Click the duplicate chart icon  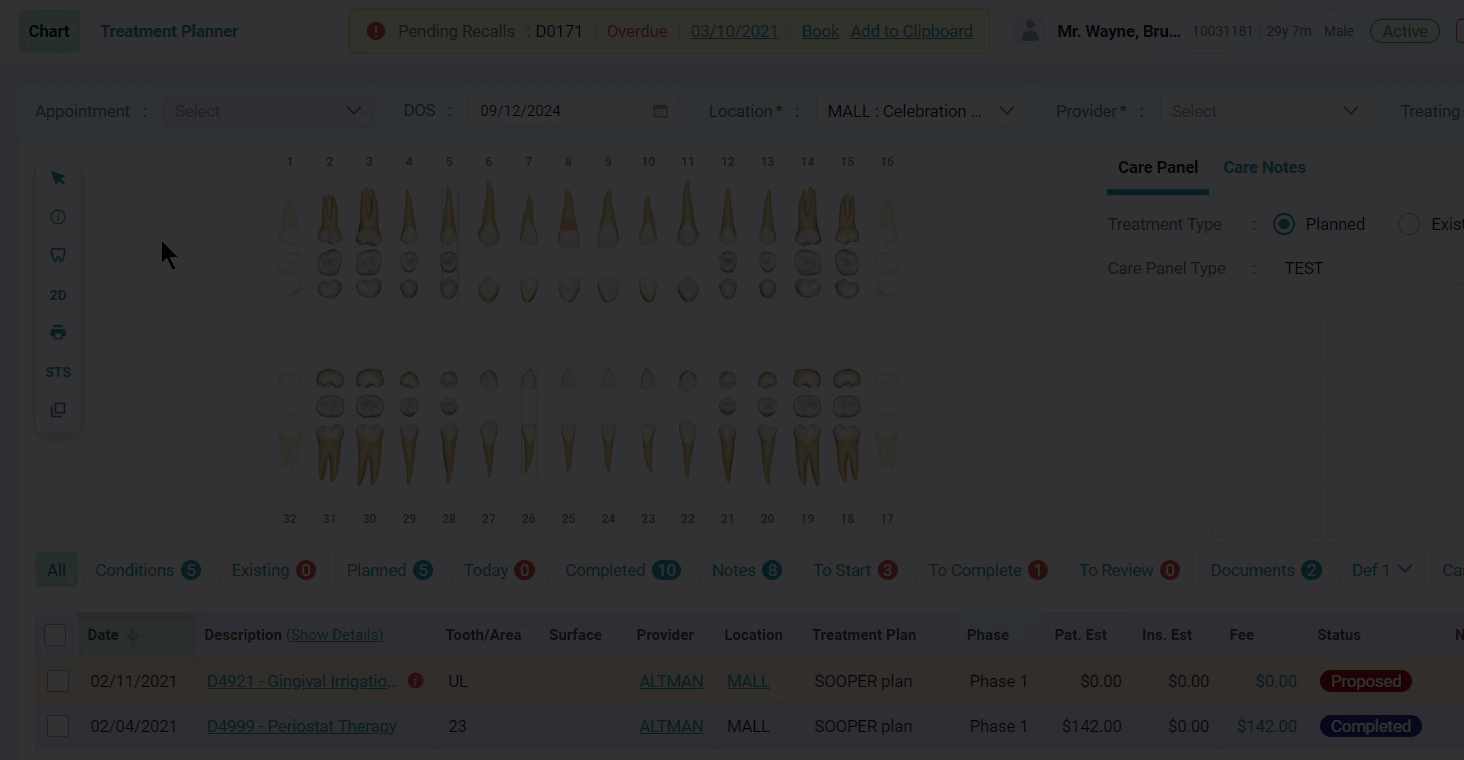tap(57, 409)
